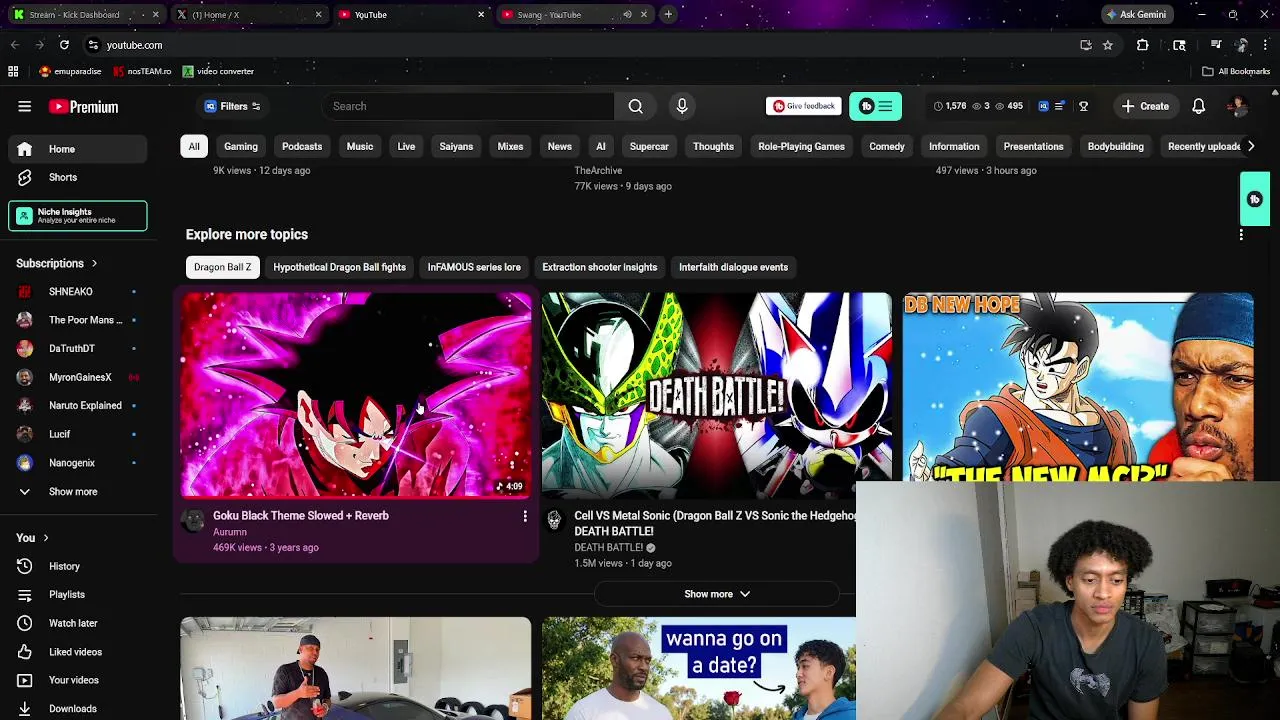1280x720 pixels.
Task: Open the Niche Insights sidebar button
Action: click(78, 216)
